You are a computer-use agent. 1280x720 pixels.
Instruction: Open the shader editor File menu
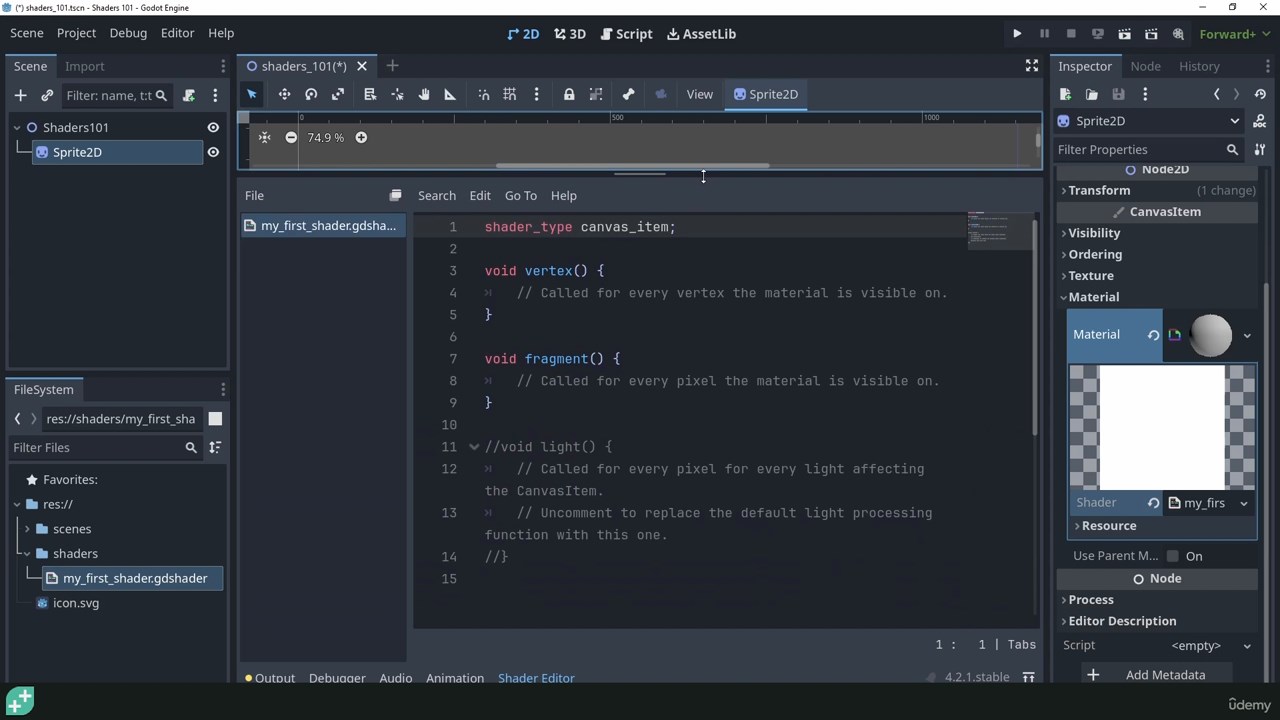pyautogui.click(x=254, y=195)
